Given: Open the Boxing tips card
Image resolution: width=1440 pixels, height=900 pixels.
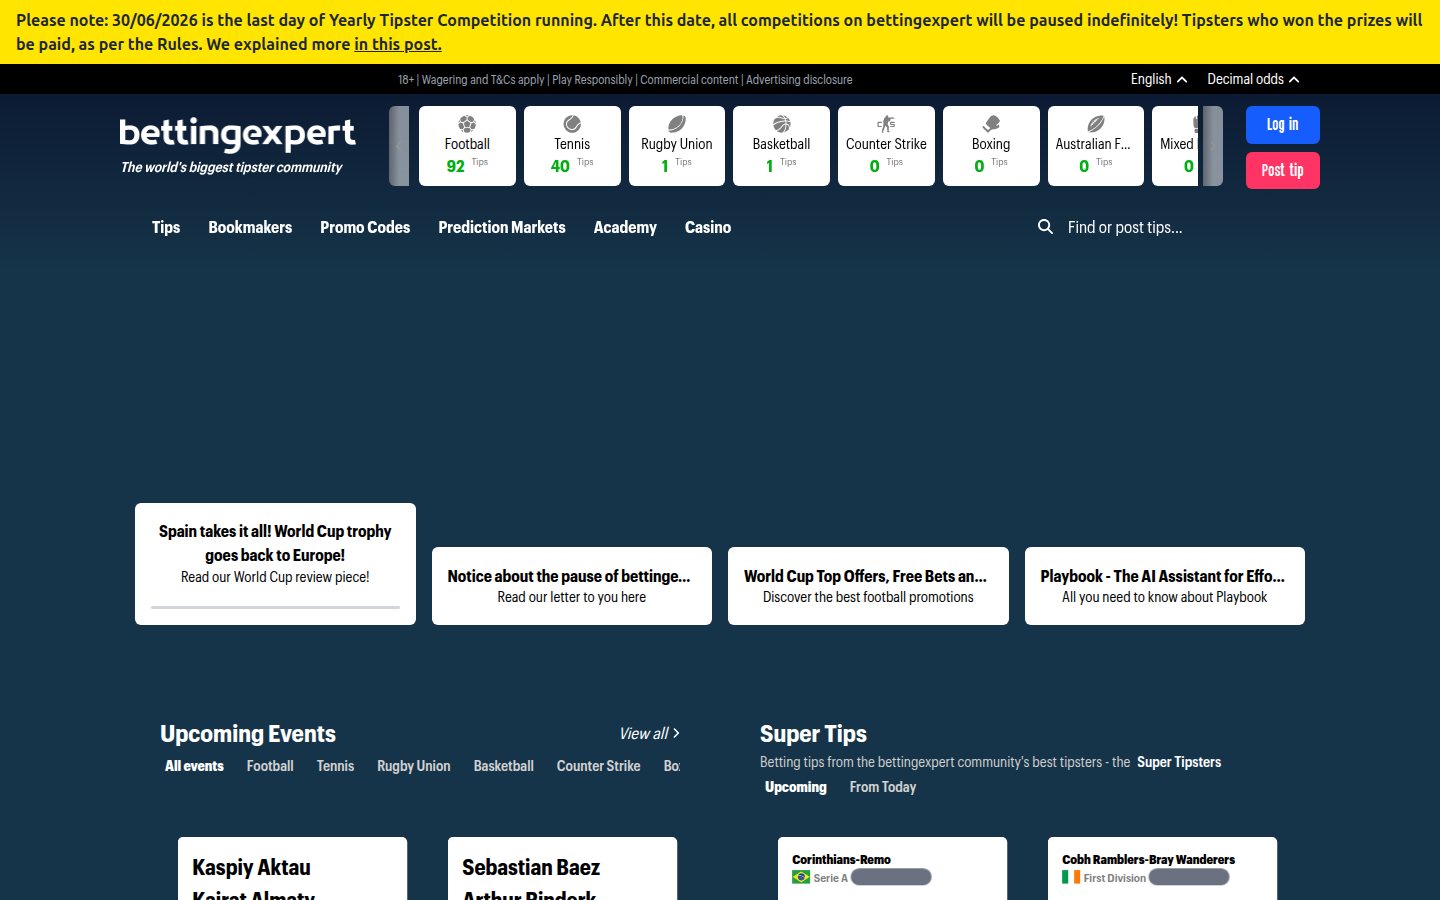Looking at the screenshot, I should click(991, 146).
